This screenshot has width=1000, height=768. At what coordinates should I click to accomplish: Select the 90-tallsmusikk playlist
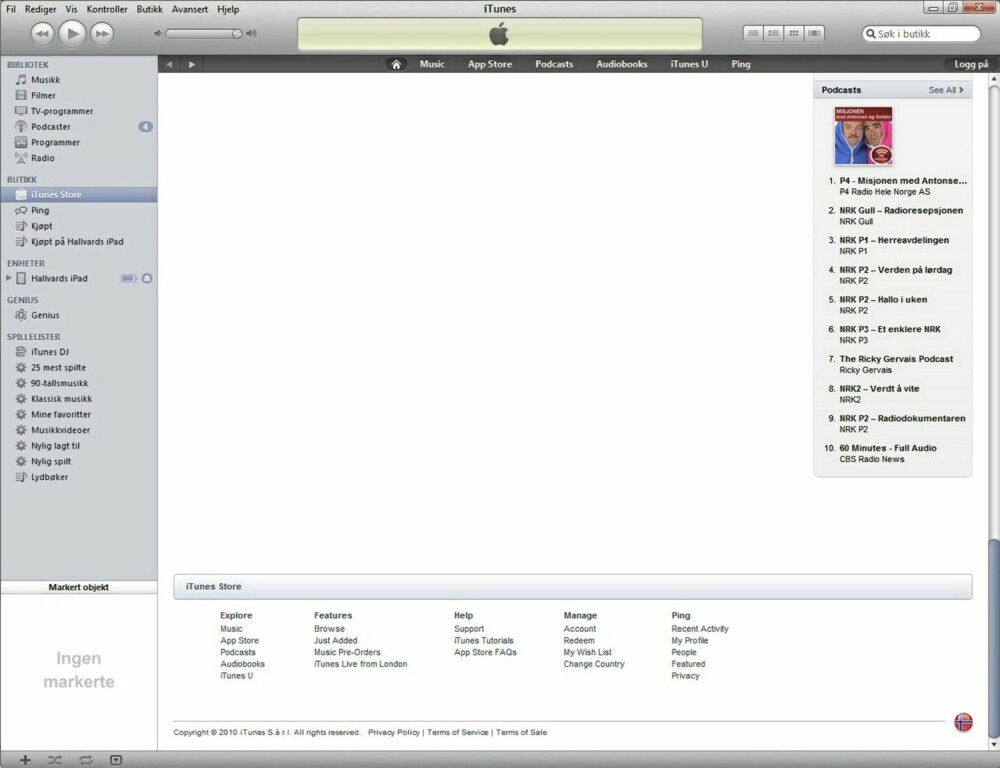(78, 383)
